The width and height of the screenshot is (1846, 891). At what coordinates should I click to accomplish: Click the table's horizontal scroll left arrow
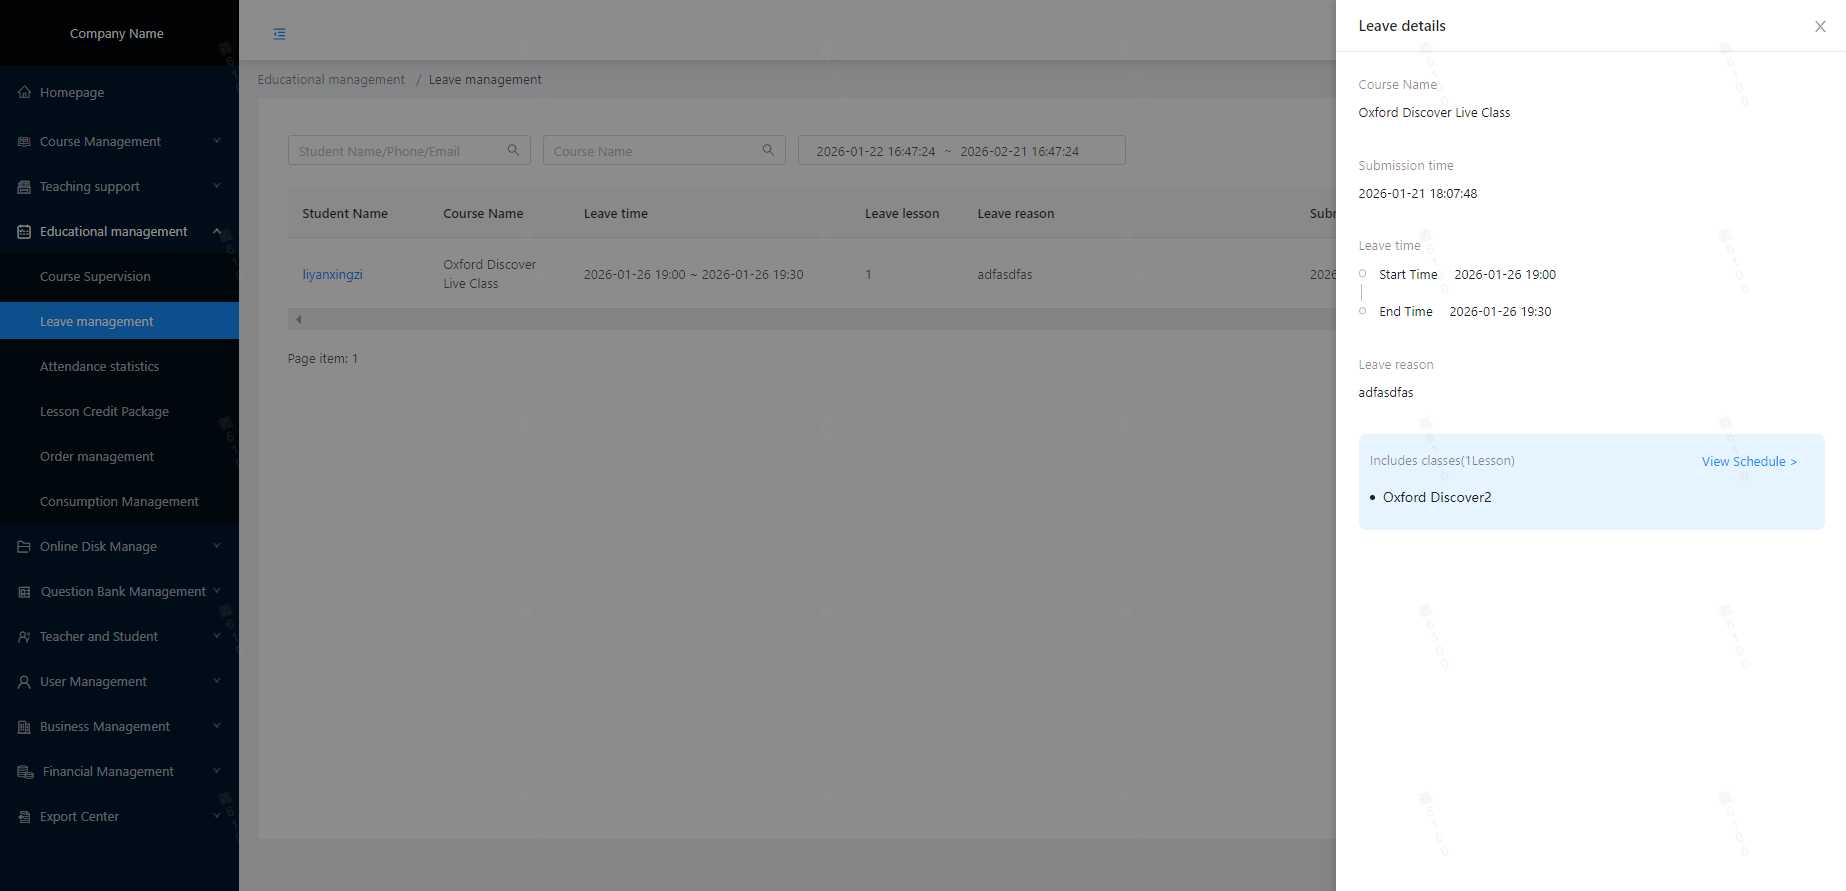298,320
